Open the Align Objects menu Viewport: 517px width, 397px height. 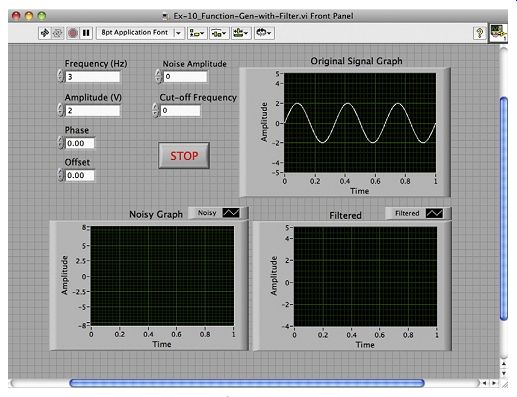tap(197, 33)
